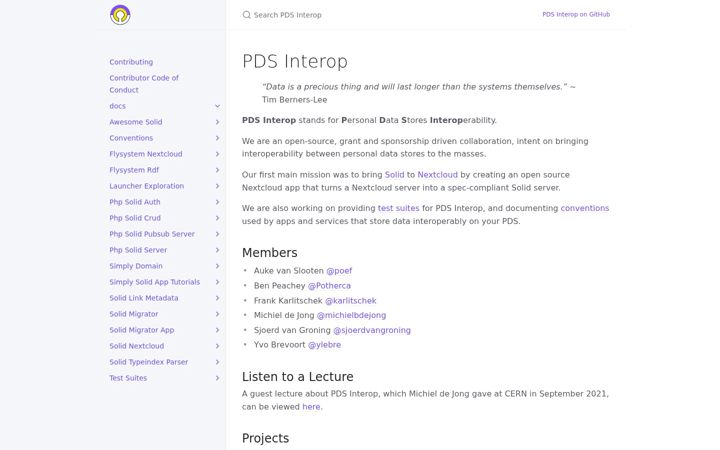Image resolution: width=720 pixels, height=450 pixels.
Task: Open Conventions sidebar link
Action: pyautogui.click(x=131, y=138)
